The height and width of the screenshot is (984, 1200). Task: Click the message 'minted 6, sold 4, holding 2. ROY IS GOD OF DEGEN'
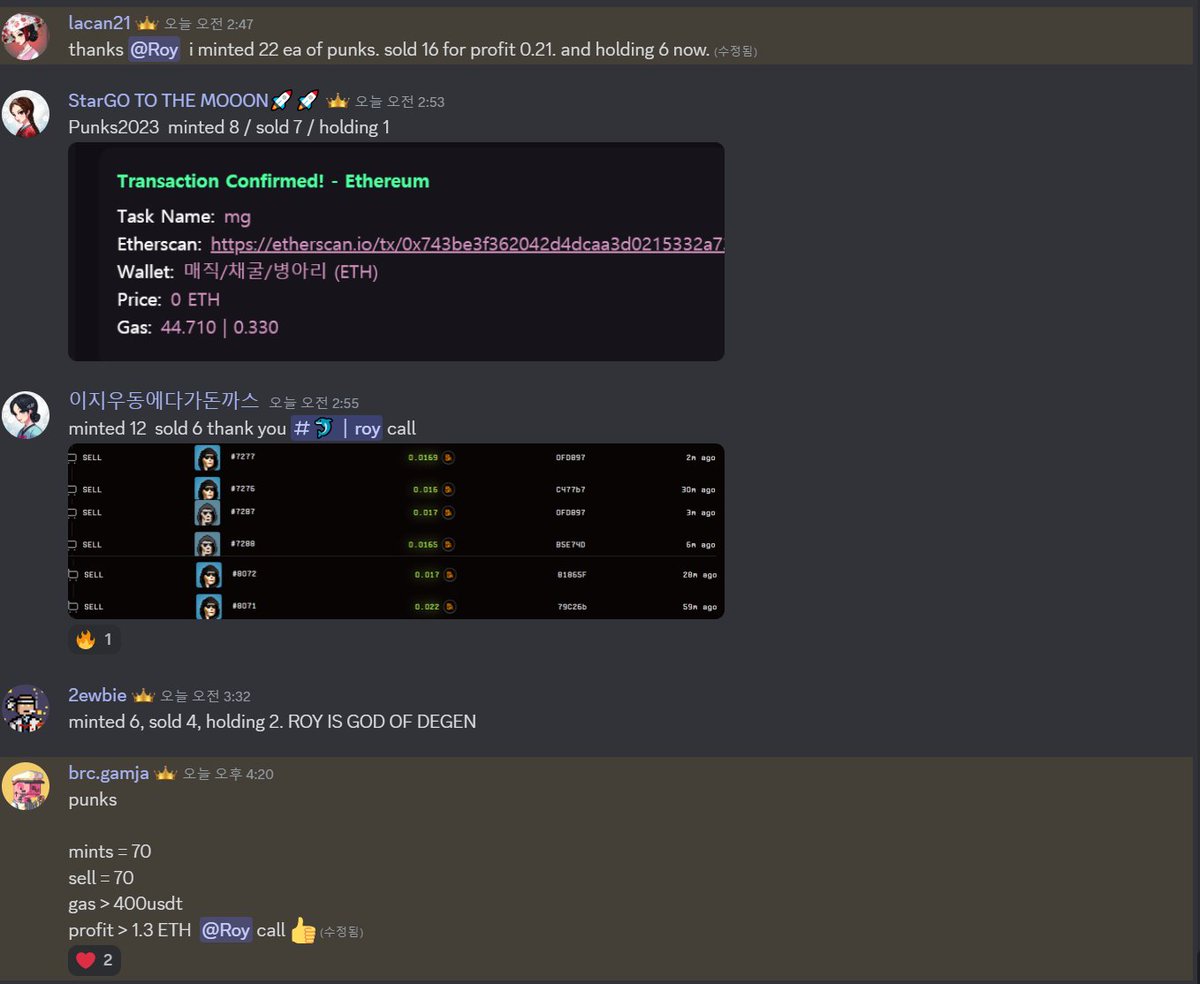coord(272,721)
